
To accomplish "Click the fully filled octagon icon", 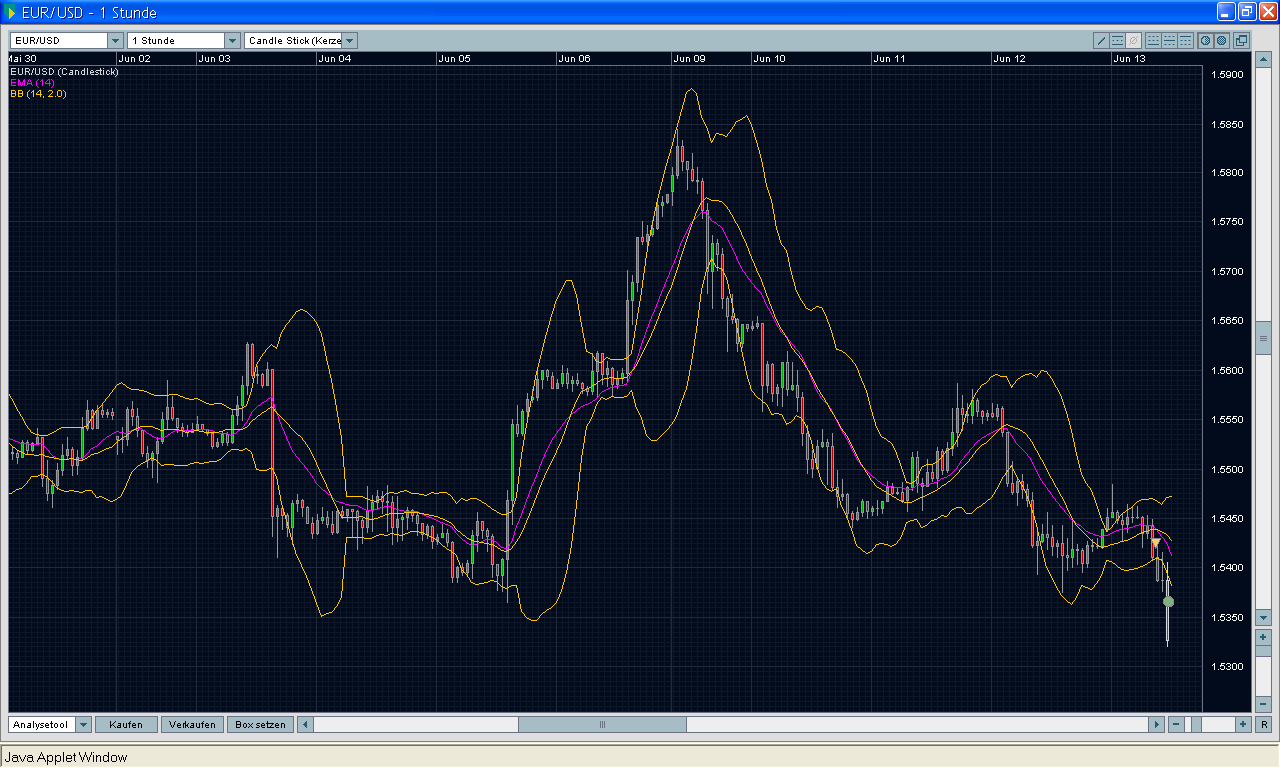I will pos(1221,41).
